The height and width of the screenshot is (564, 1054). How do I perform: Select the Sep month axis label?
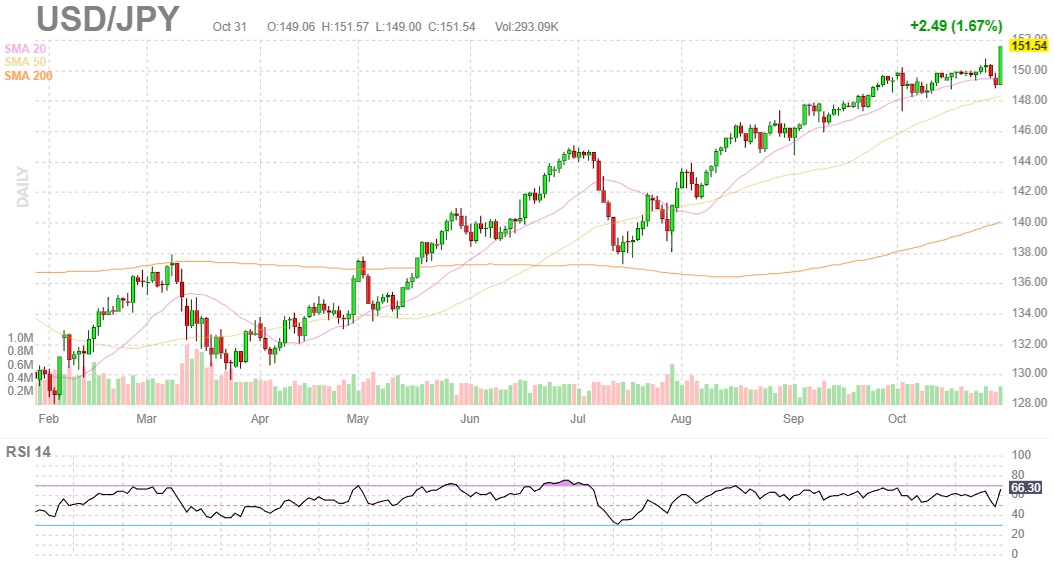793,419
